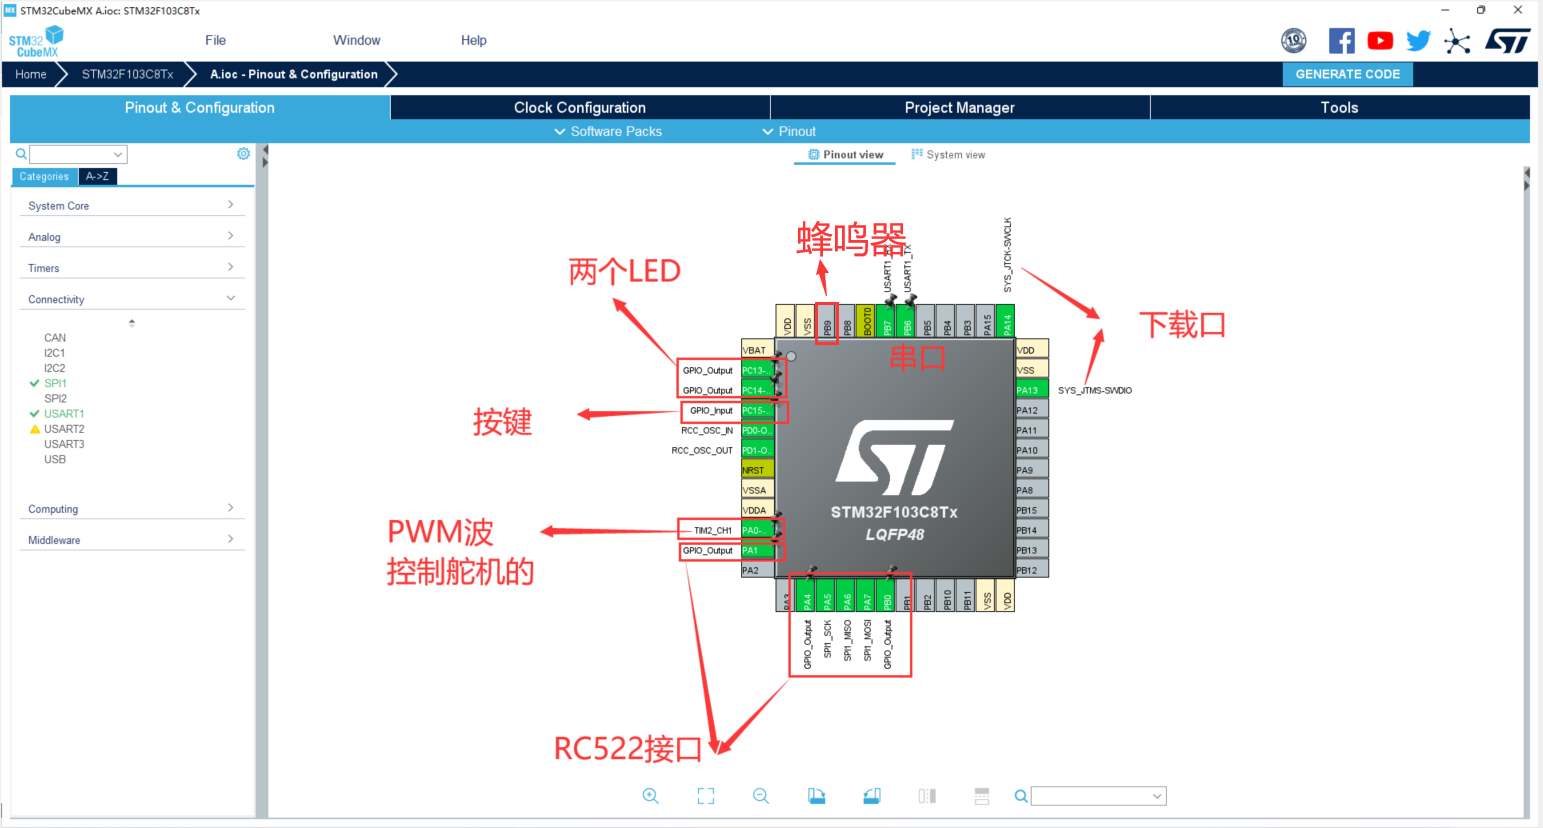Viewport: 1543px width, 828px height.
Task: Switch to Project Manager tab
Action: [x=960, y=107]
